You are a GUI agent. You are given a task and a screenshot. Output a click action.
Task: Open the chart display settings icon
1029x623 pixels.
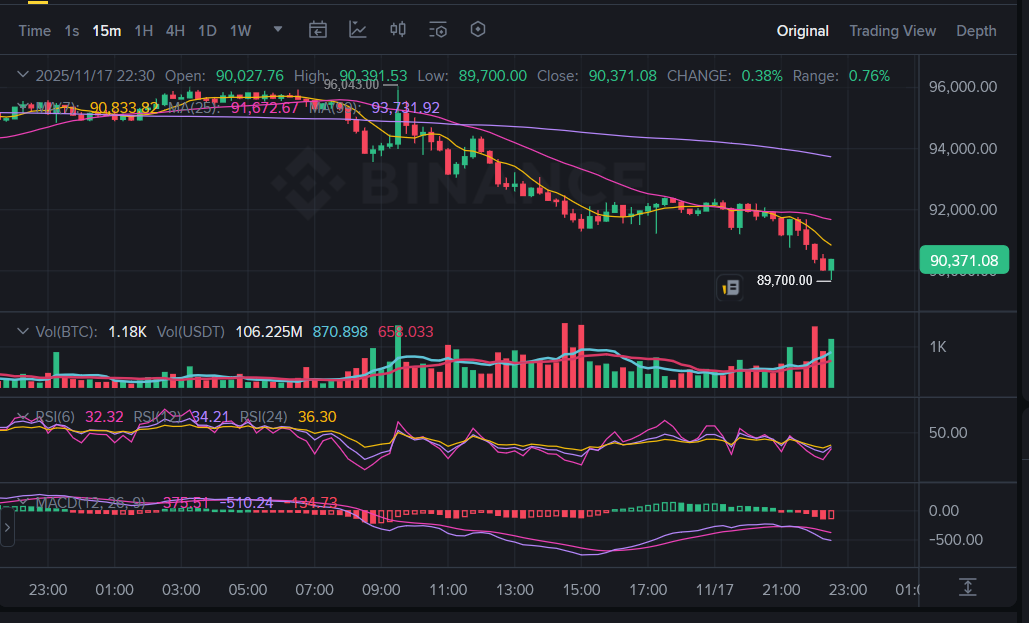point(438,30)
